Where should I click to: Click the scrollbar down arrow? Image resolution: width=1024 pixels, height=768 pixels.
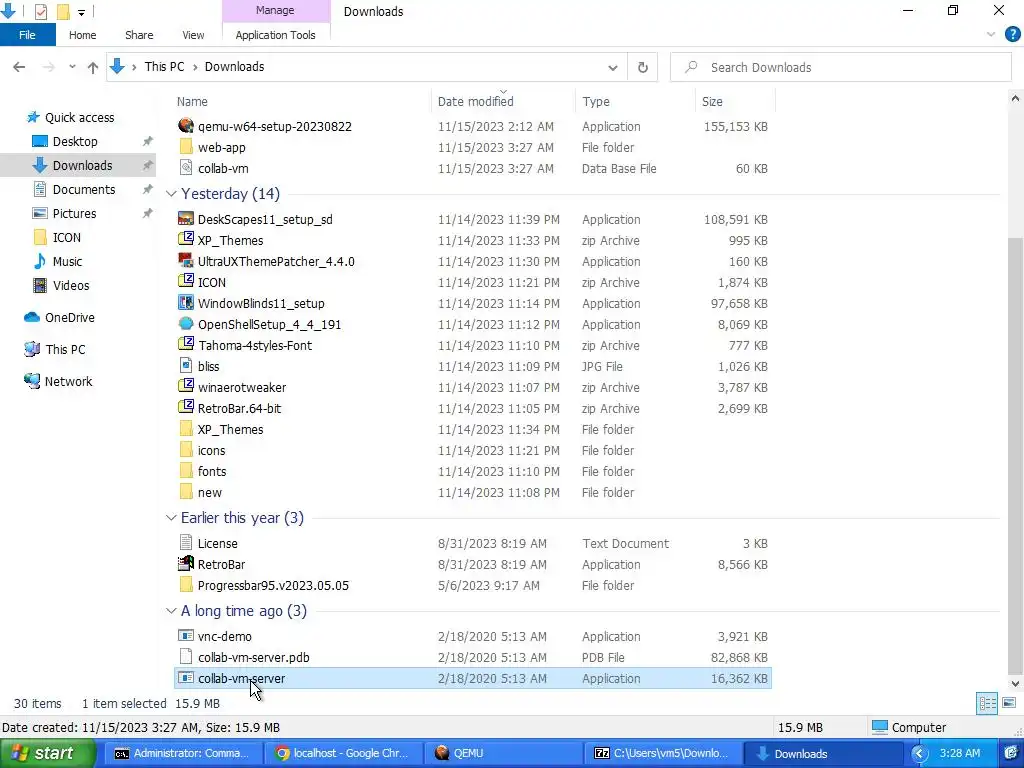pos(1015,684)
